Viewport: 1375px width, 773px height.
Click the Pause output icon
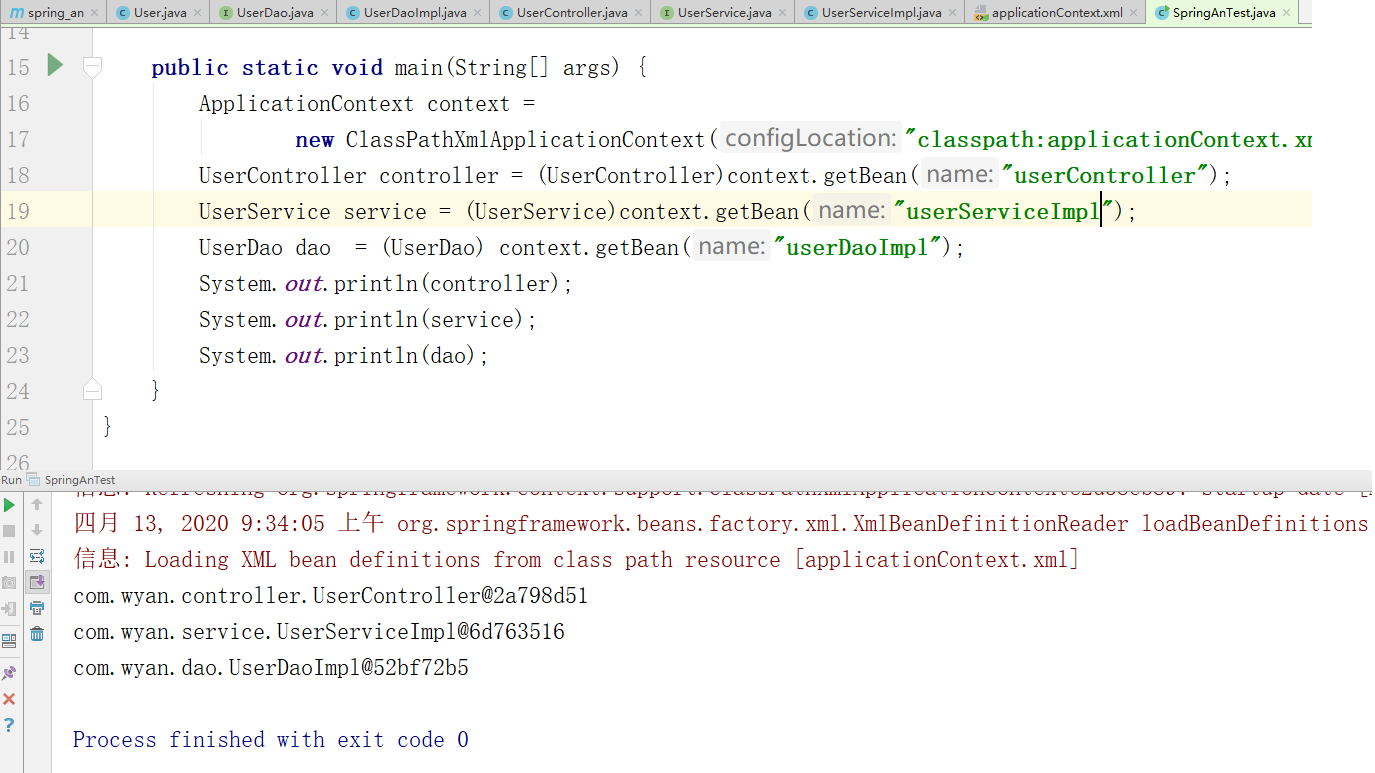9,557
